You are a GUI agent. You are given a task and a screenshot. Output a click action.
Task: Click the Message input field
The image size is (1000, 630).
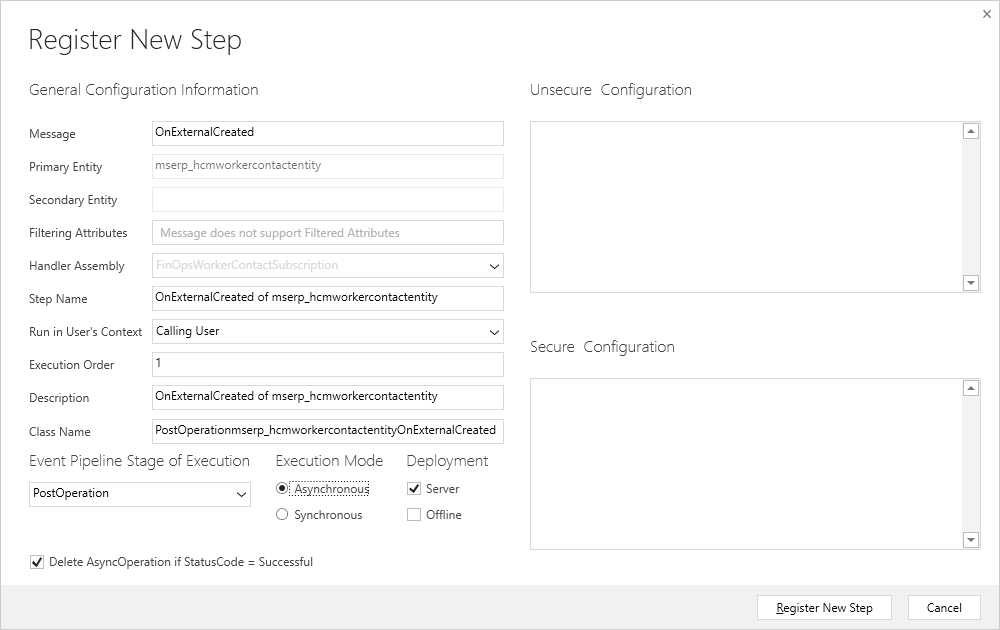(x=327, y=133)
